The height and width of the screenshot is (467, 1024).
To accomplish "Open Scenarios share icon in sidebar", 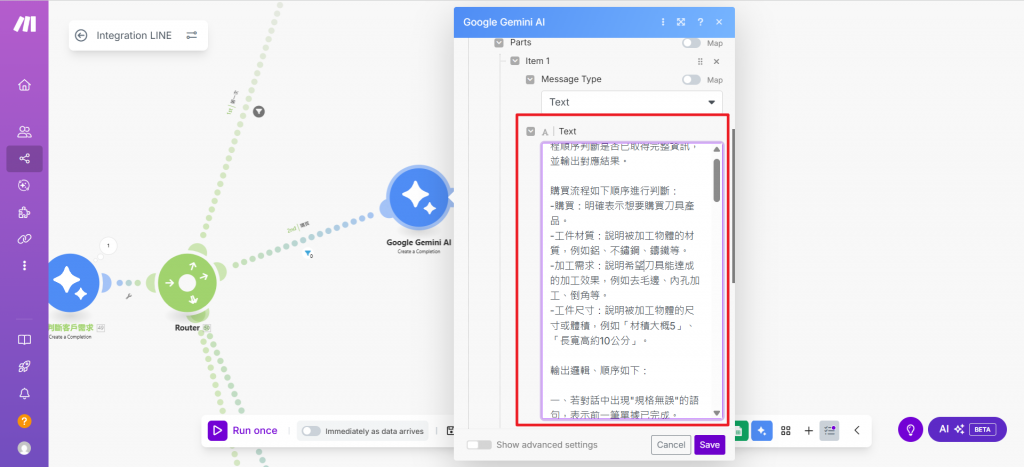I will coord(25,159).
